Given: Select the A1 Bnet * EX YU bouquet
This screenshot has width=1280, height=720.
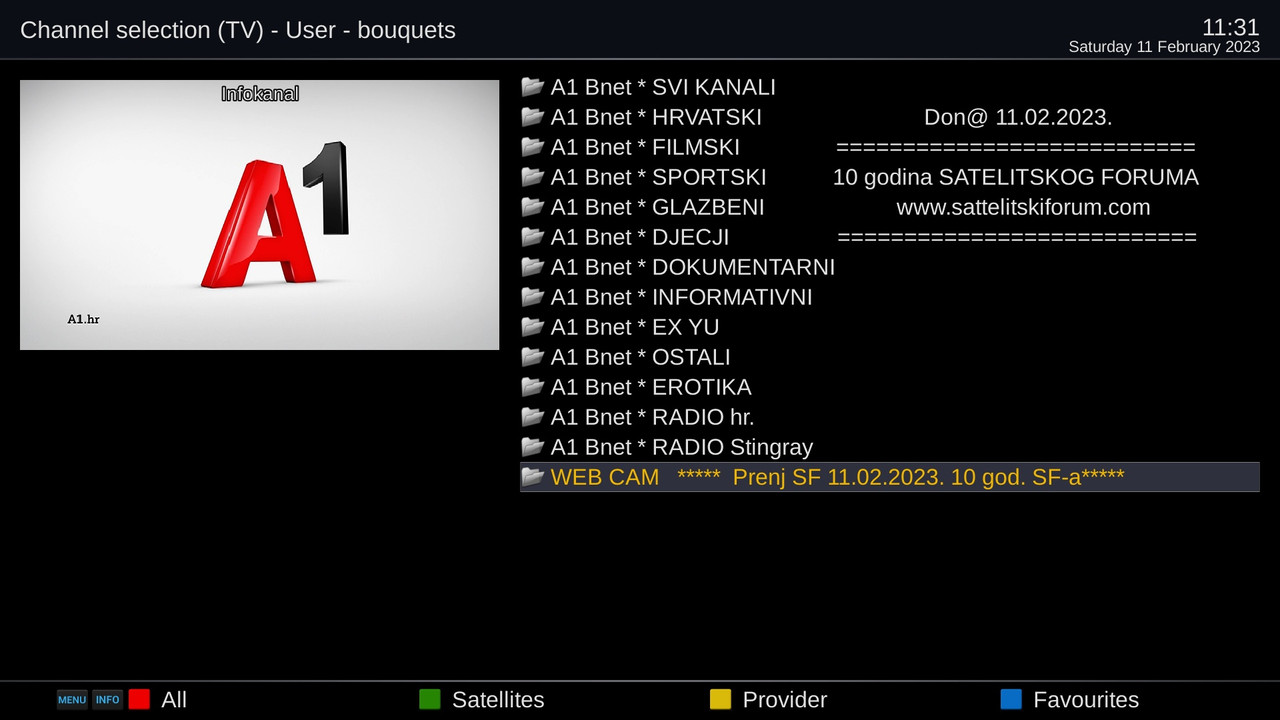Looking at the screenshot, I should click(890, 327).
